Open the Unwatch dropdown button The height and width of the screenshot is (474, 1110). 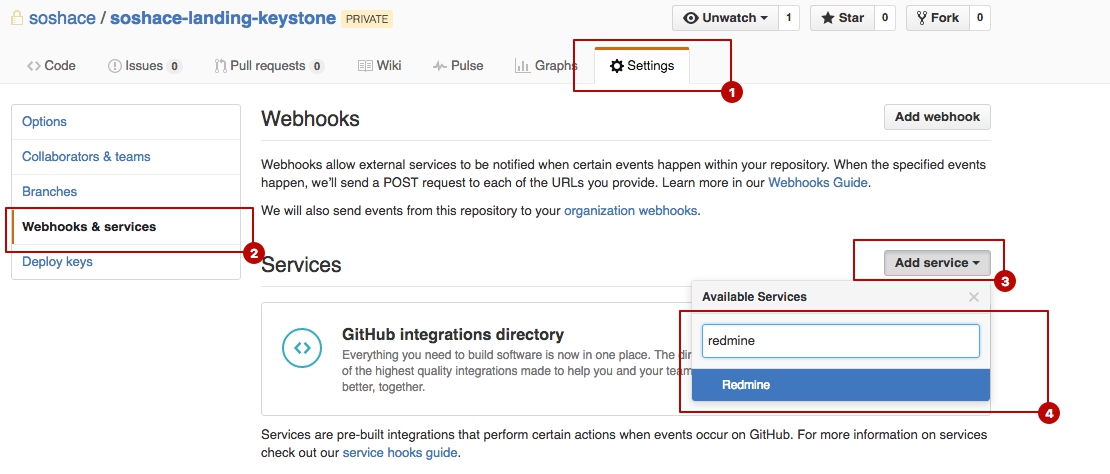point(726,18)
